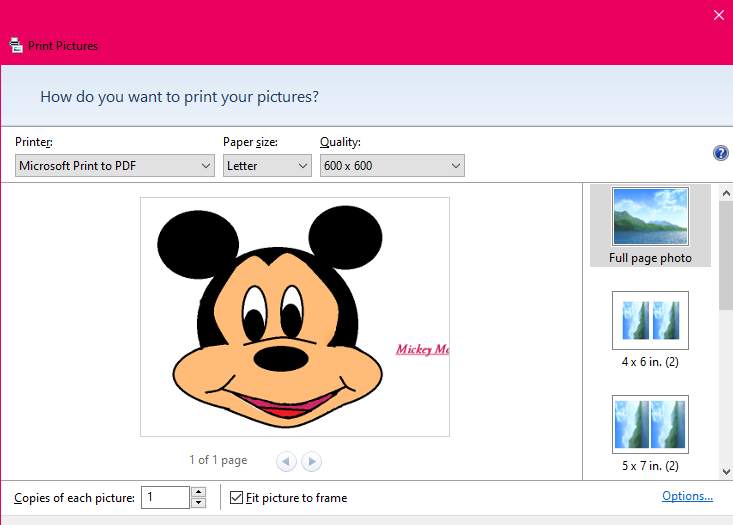
Task: Open the Options link
Action: [687, 496]
